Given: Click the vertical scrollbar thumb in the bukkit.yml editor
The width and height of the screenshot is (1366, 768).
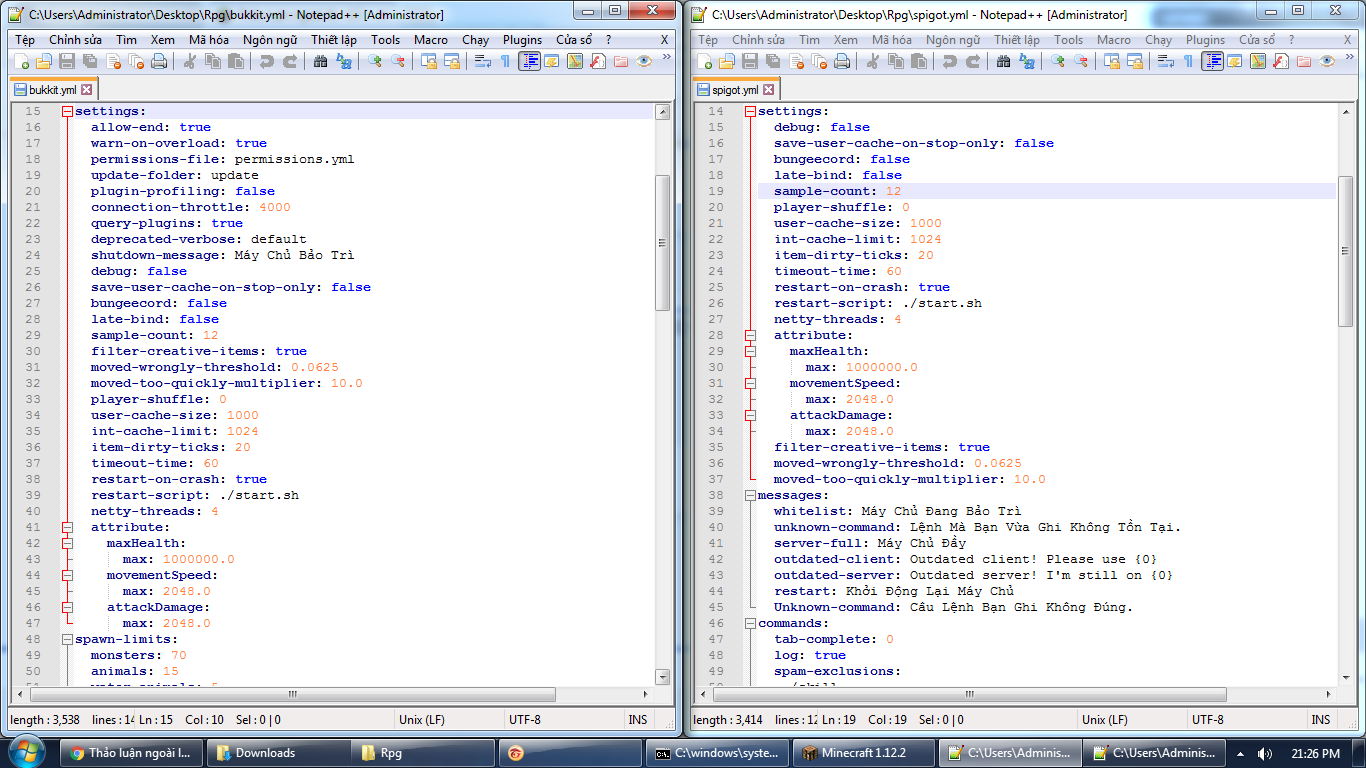Looking at the screenshot, I should pyautogui.click(x=662, y=242).
